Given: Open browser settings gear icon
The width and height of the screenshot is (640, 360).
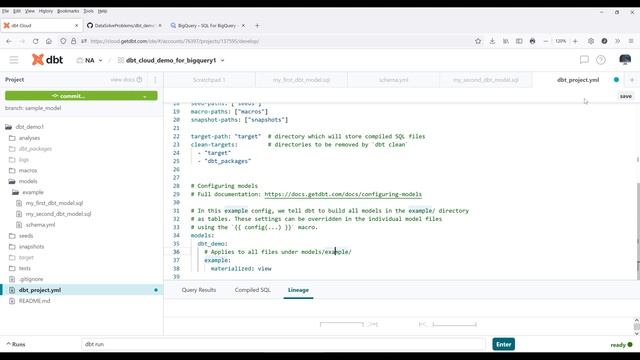Looking at the screenshot, I should (x=591, y=41).
